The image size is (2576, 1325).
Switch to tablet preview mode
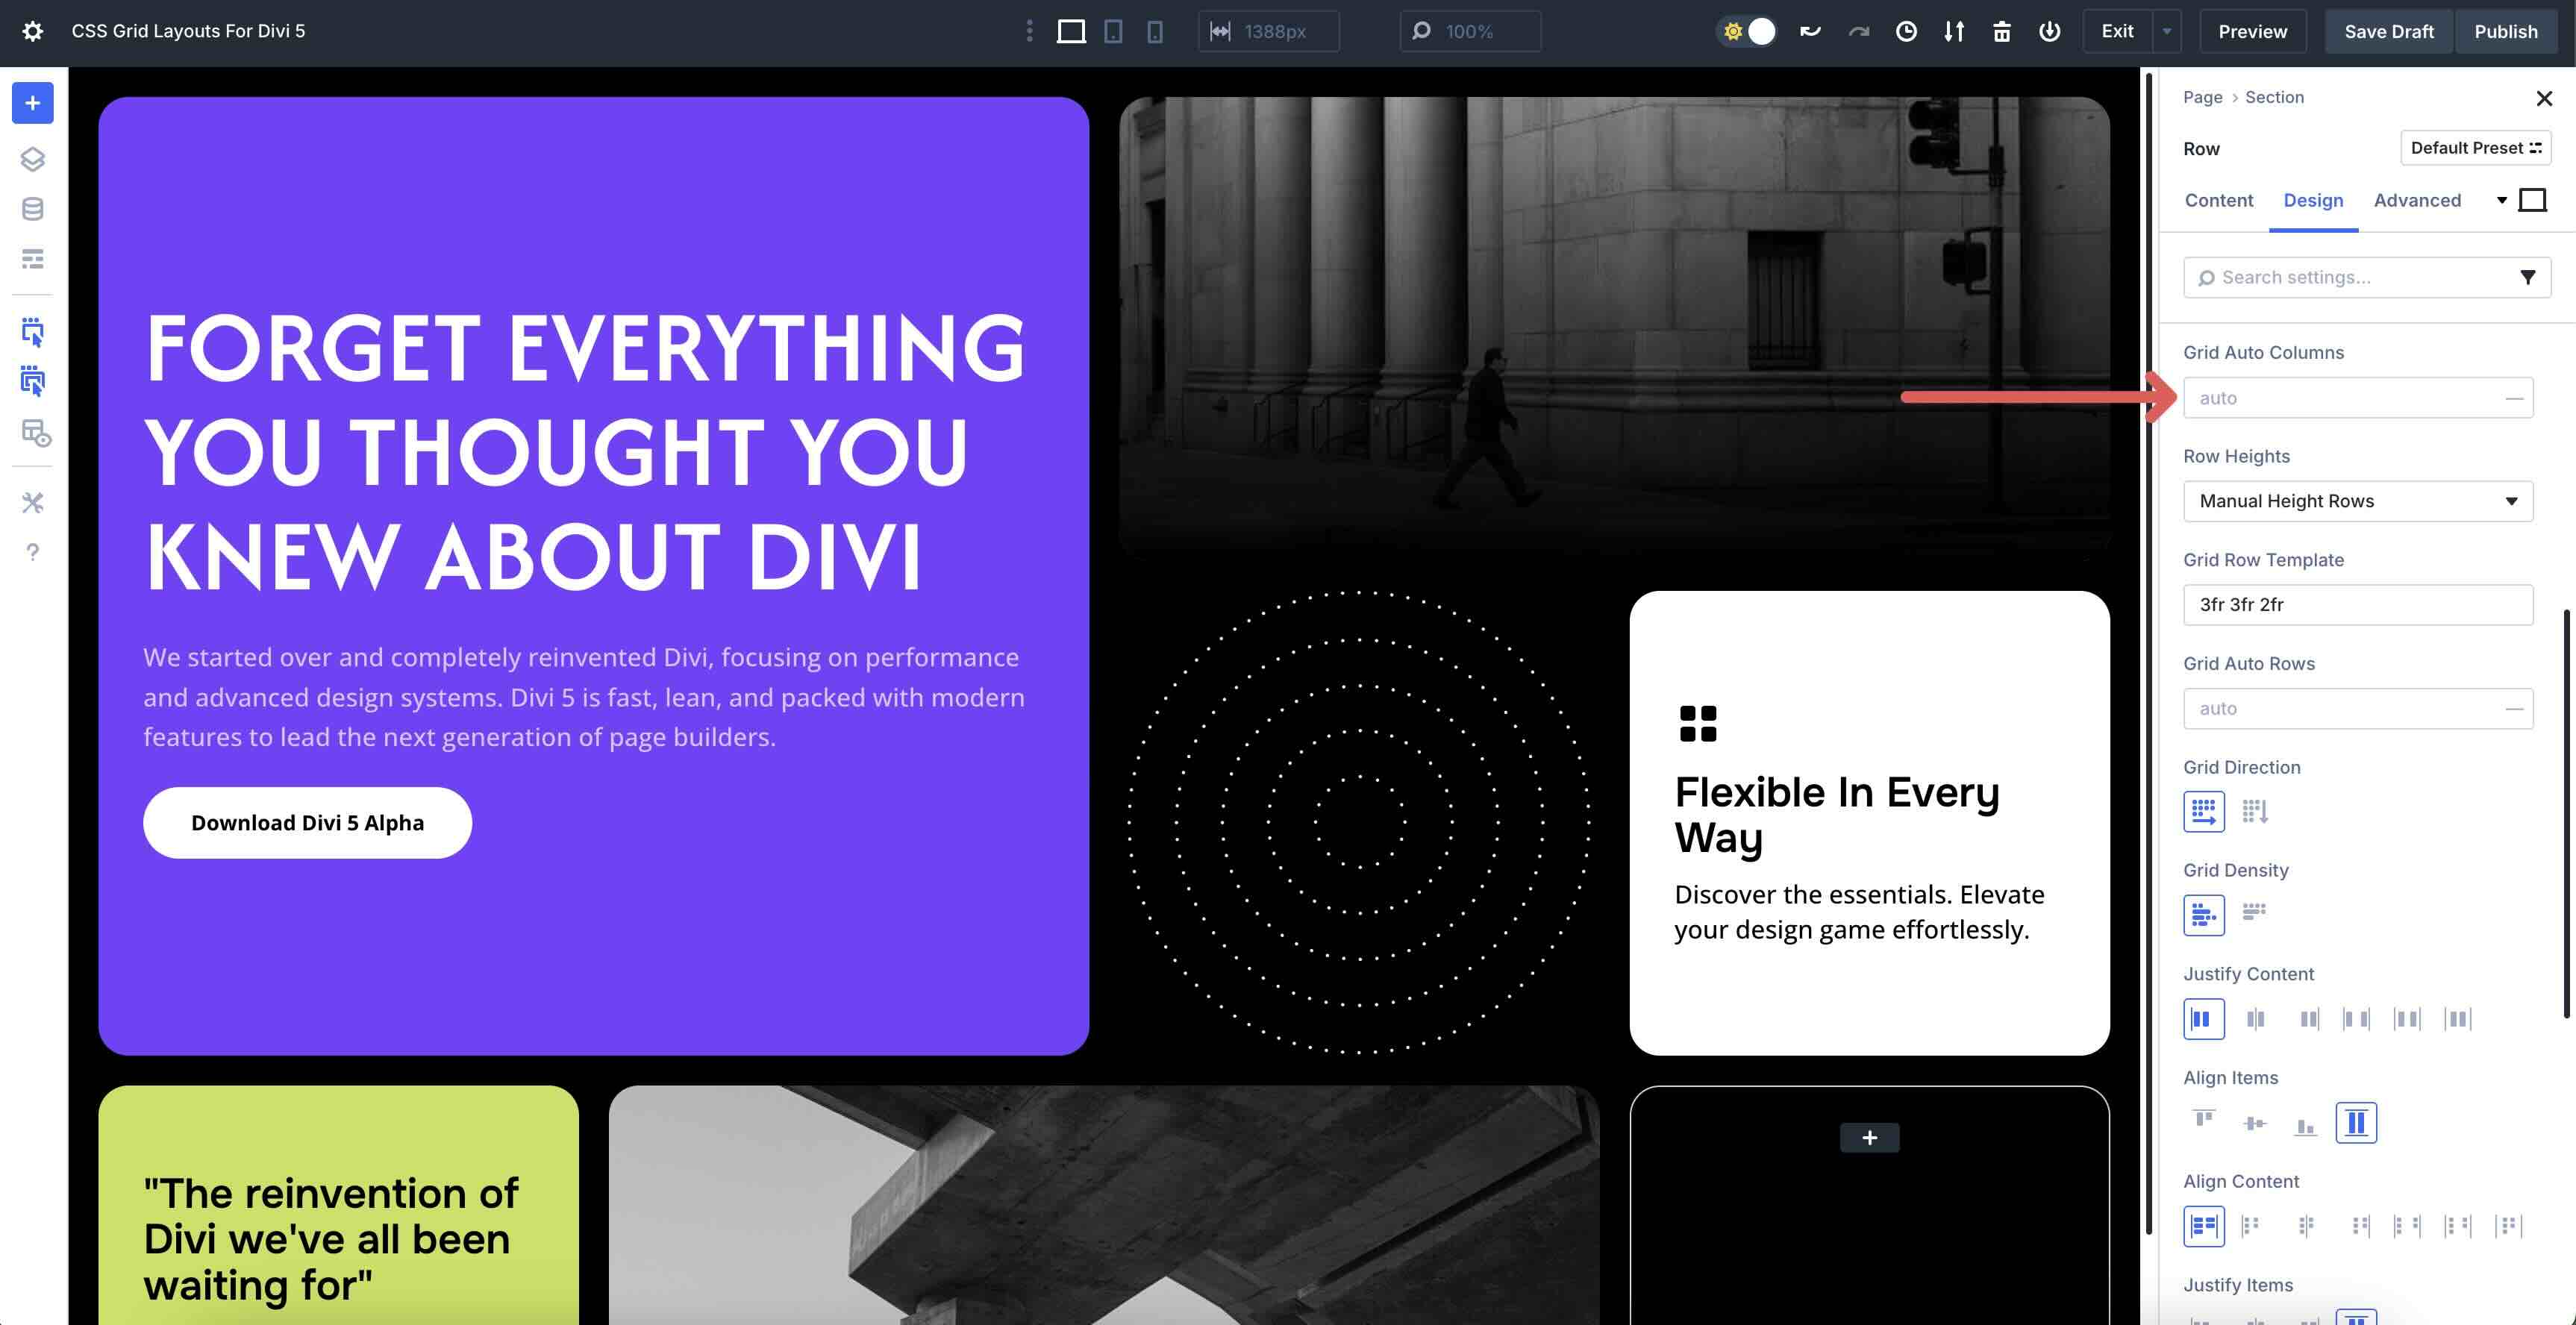(x=1113, y=31)
